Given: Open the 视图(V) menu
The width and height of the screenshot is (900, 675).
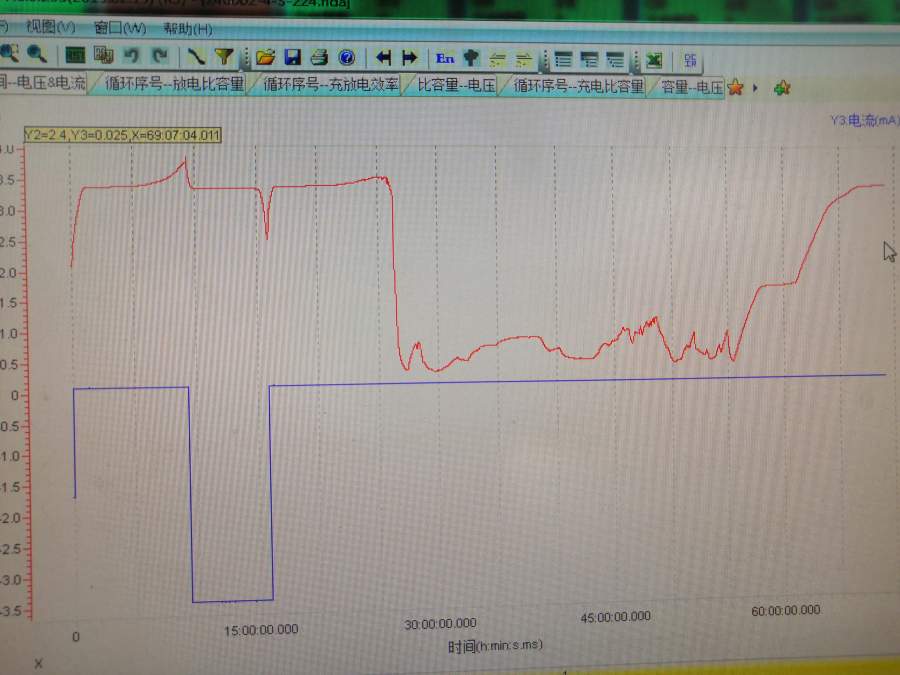Looking at the screenshot, I should pyautogui.click(x=50, y=27).
